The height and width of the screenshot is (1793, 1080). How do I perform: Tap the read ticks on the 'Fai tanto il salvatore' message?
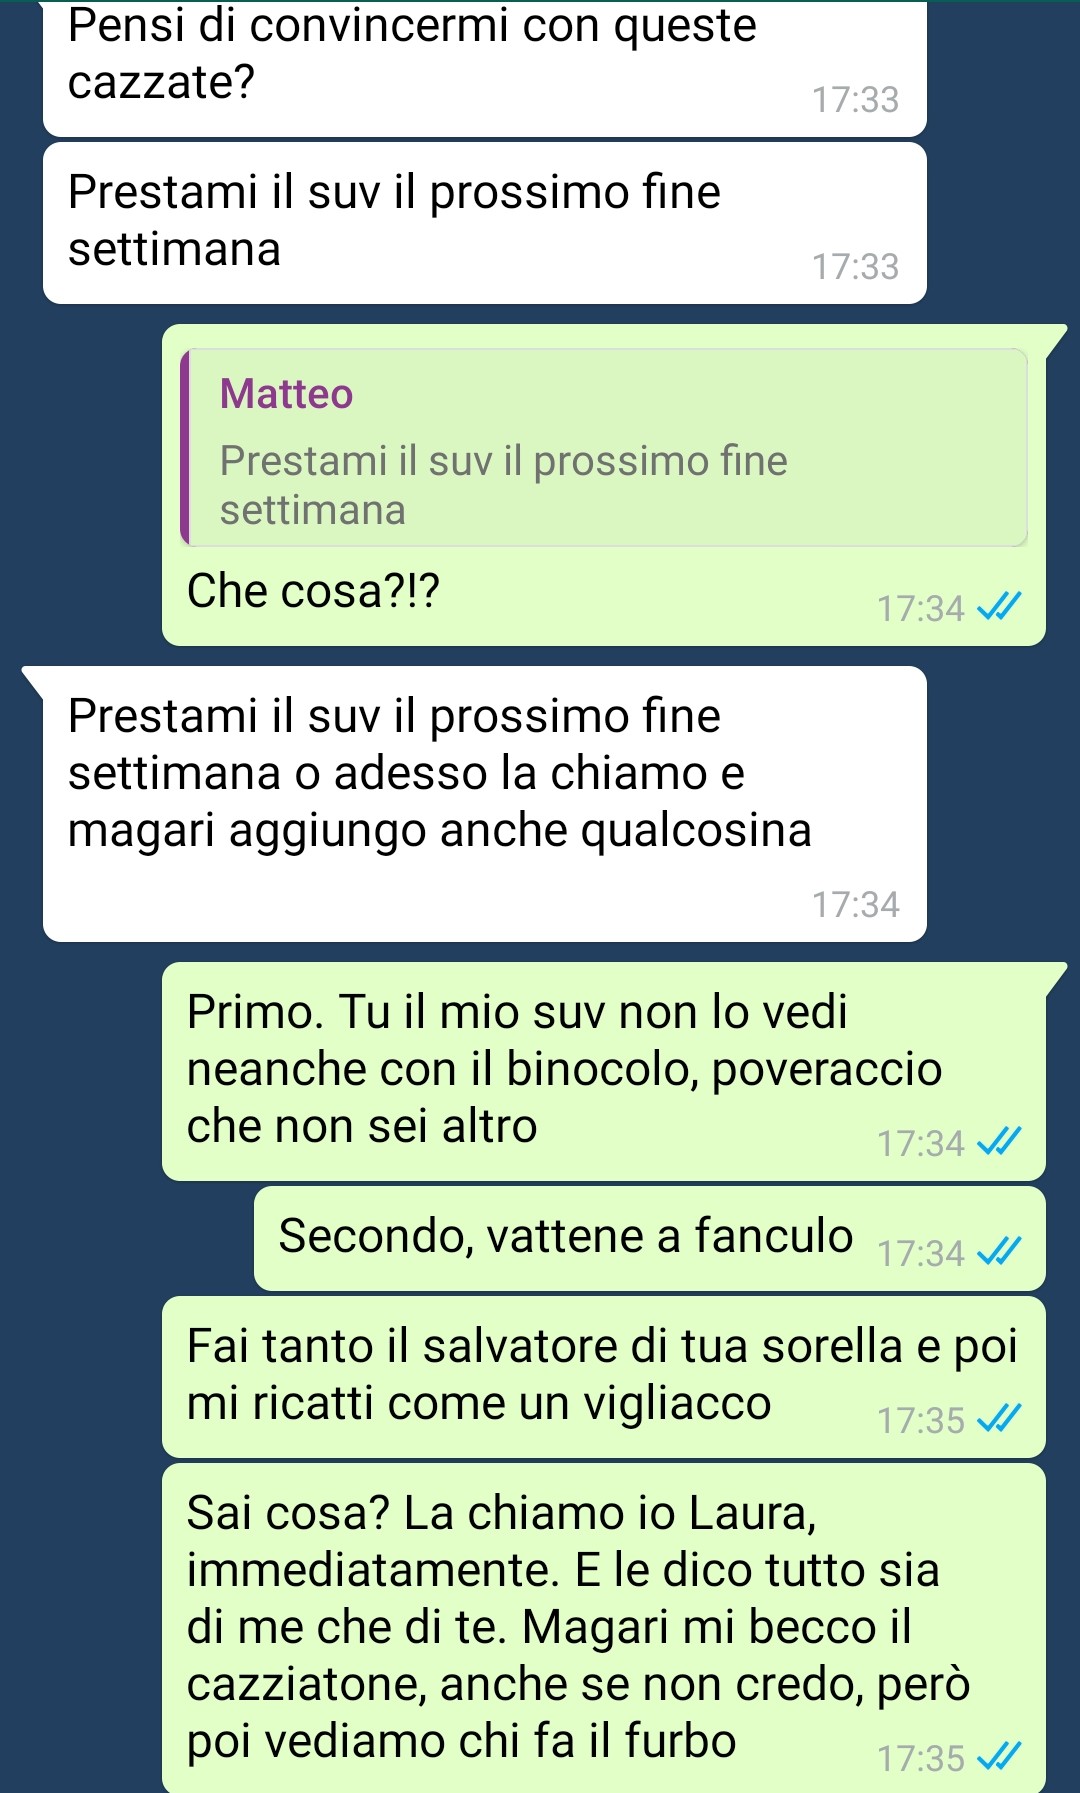[999, 1418]
